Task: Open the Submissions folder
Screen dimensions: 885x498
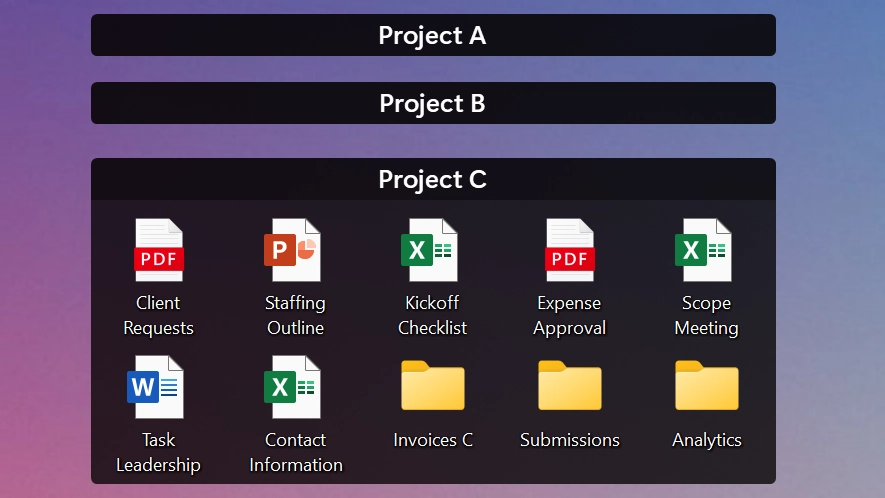Action: (570, 385)
